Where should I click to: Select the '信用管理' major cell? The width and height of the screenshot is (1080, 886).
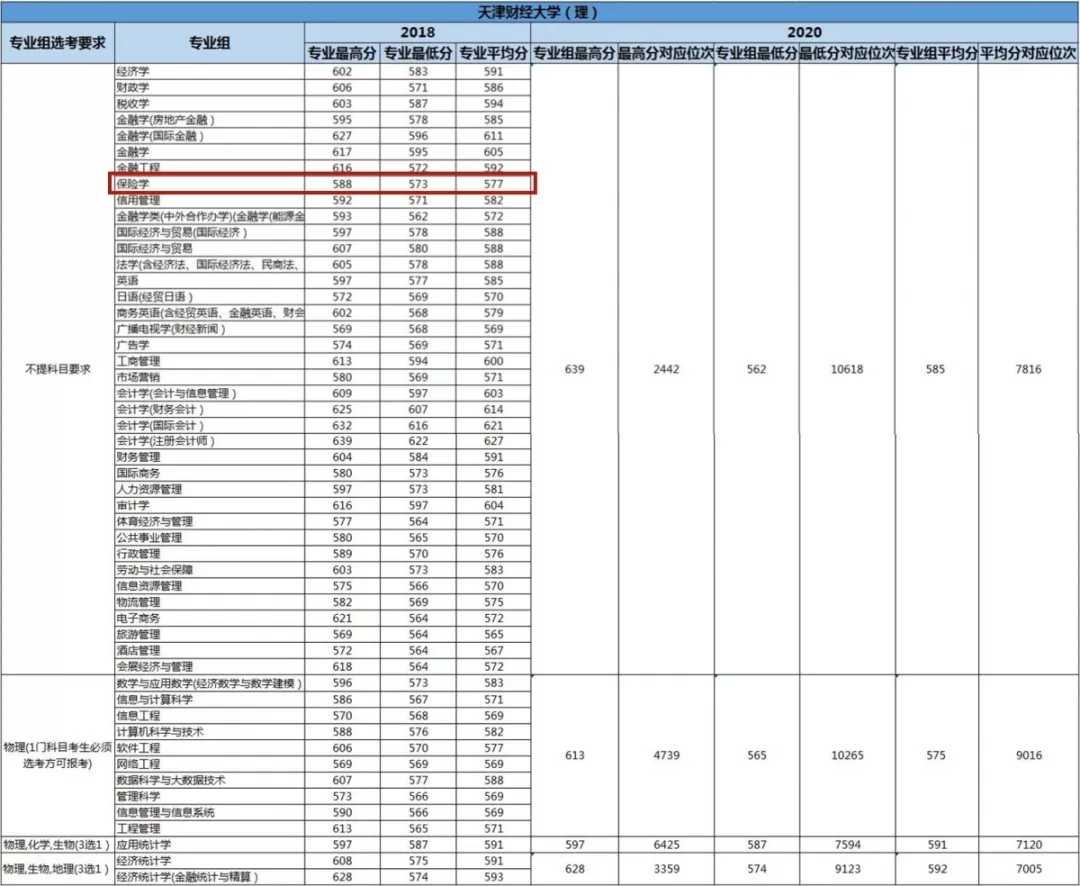209,200
